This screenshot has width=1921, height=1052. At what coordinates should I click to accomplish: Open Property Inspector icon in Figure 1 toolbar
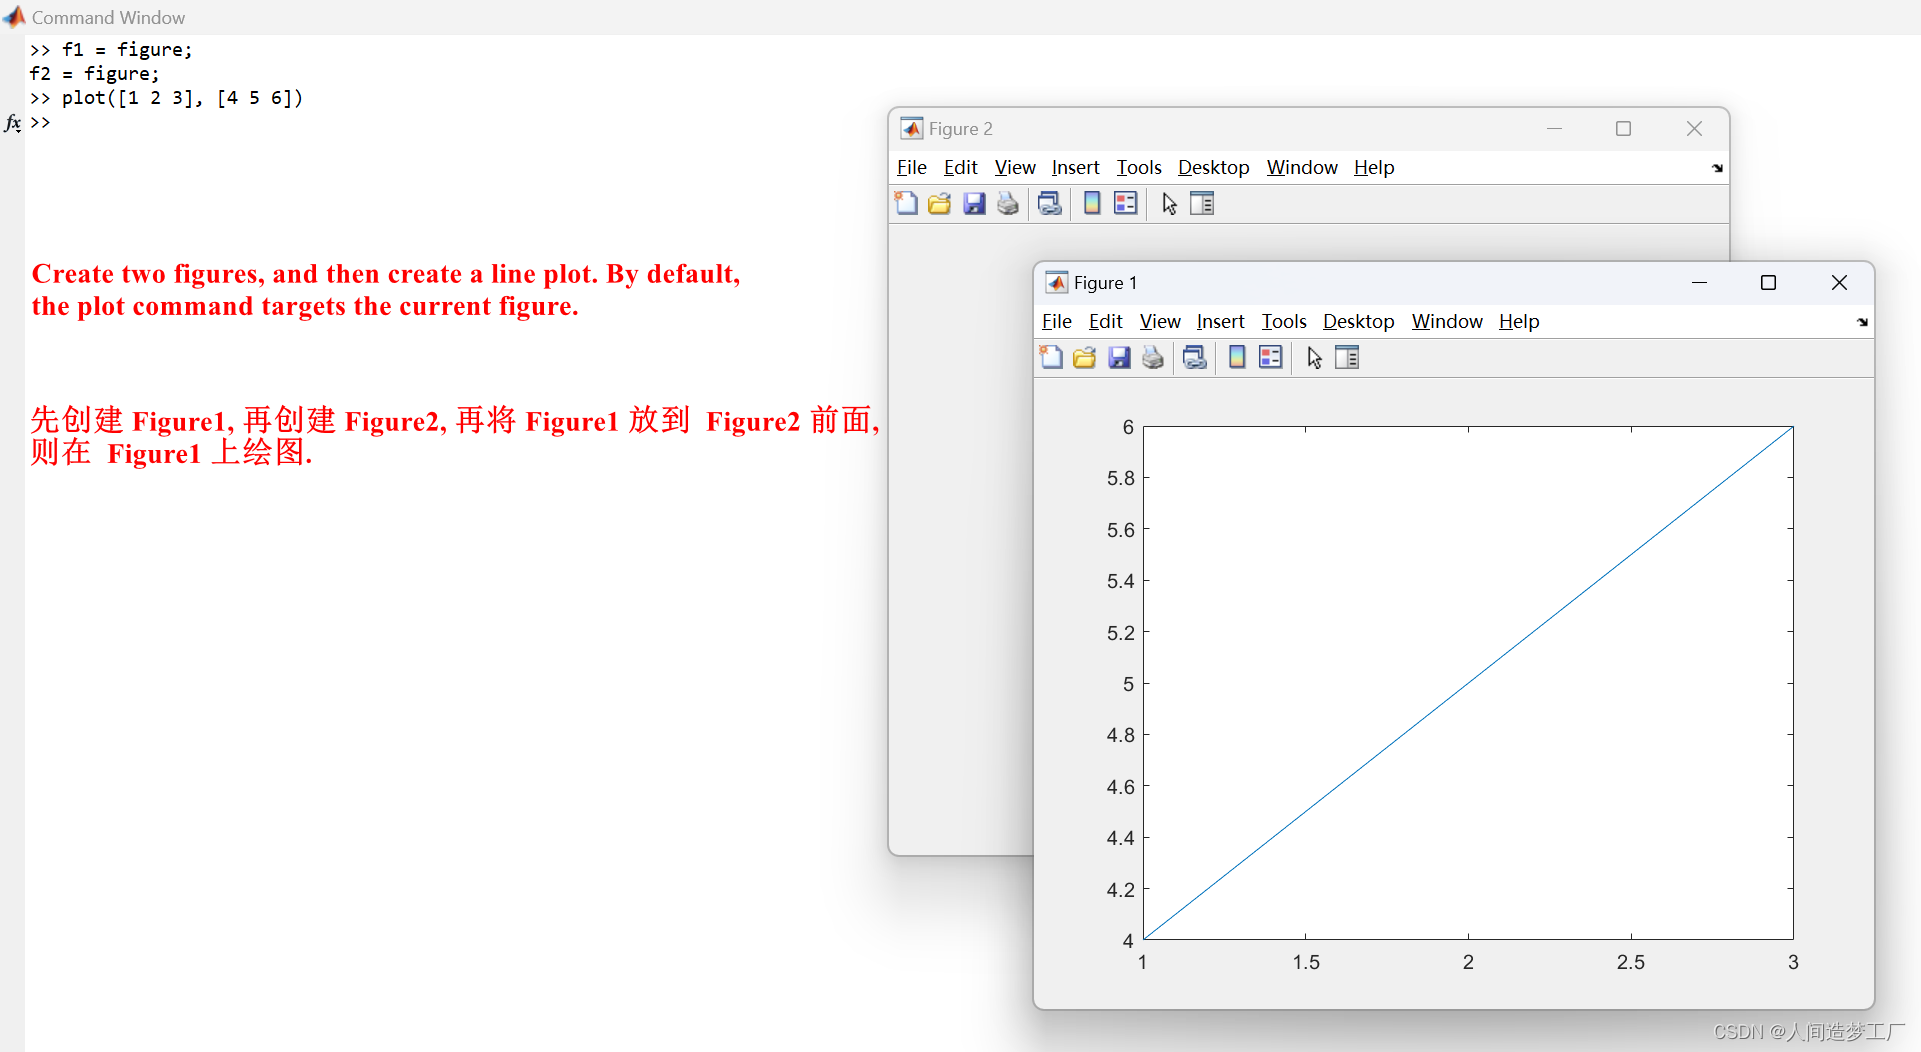pyautogui.click(x=1347, y=357)
